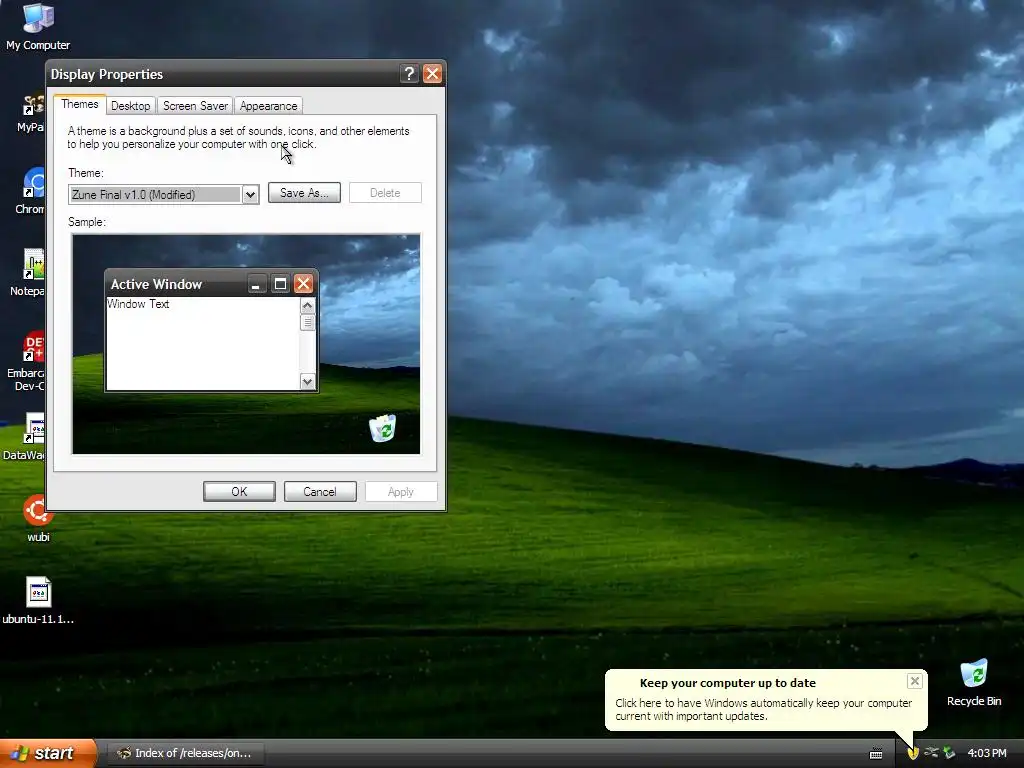Switch to the Appearance tab

tap(268, 106)
